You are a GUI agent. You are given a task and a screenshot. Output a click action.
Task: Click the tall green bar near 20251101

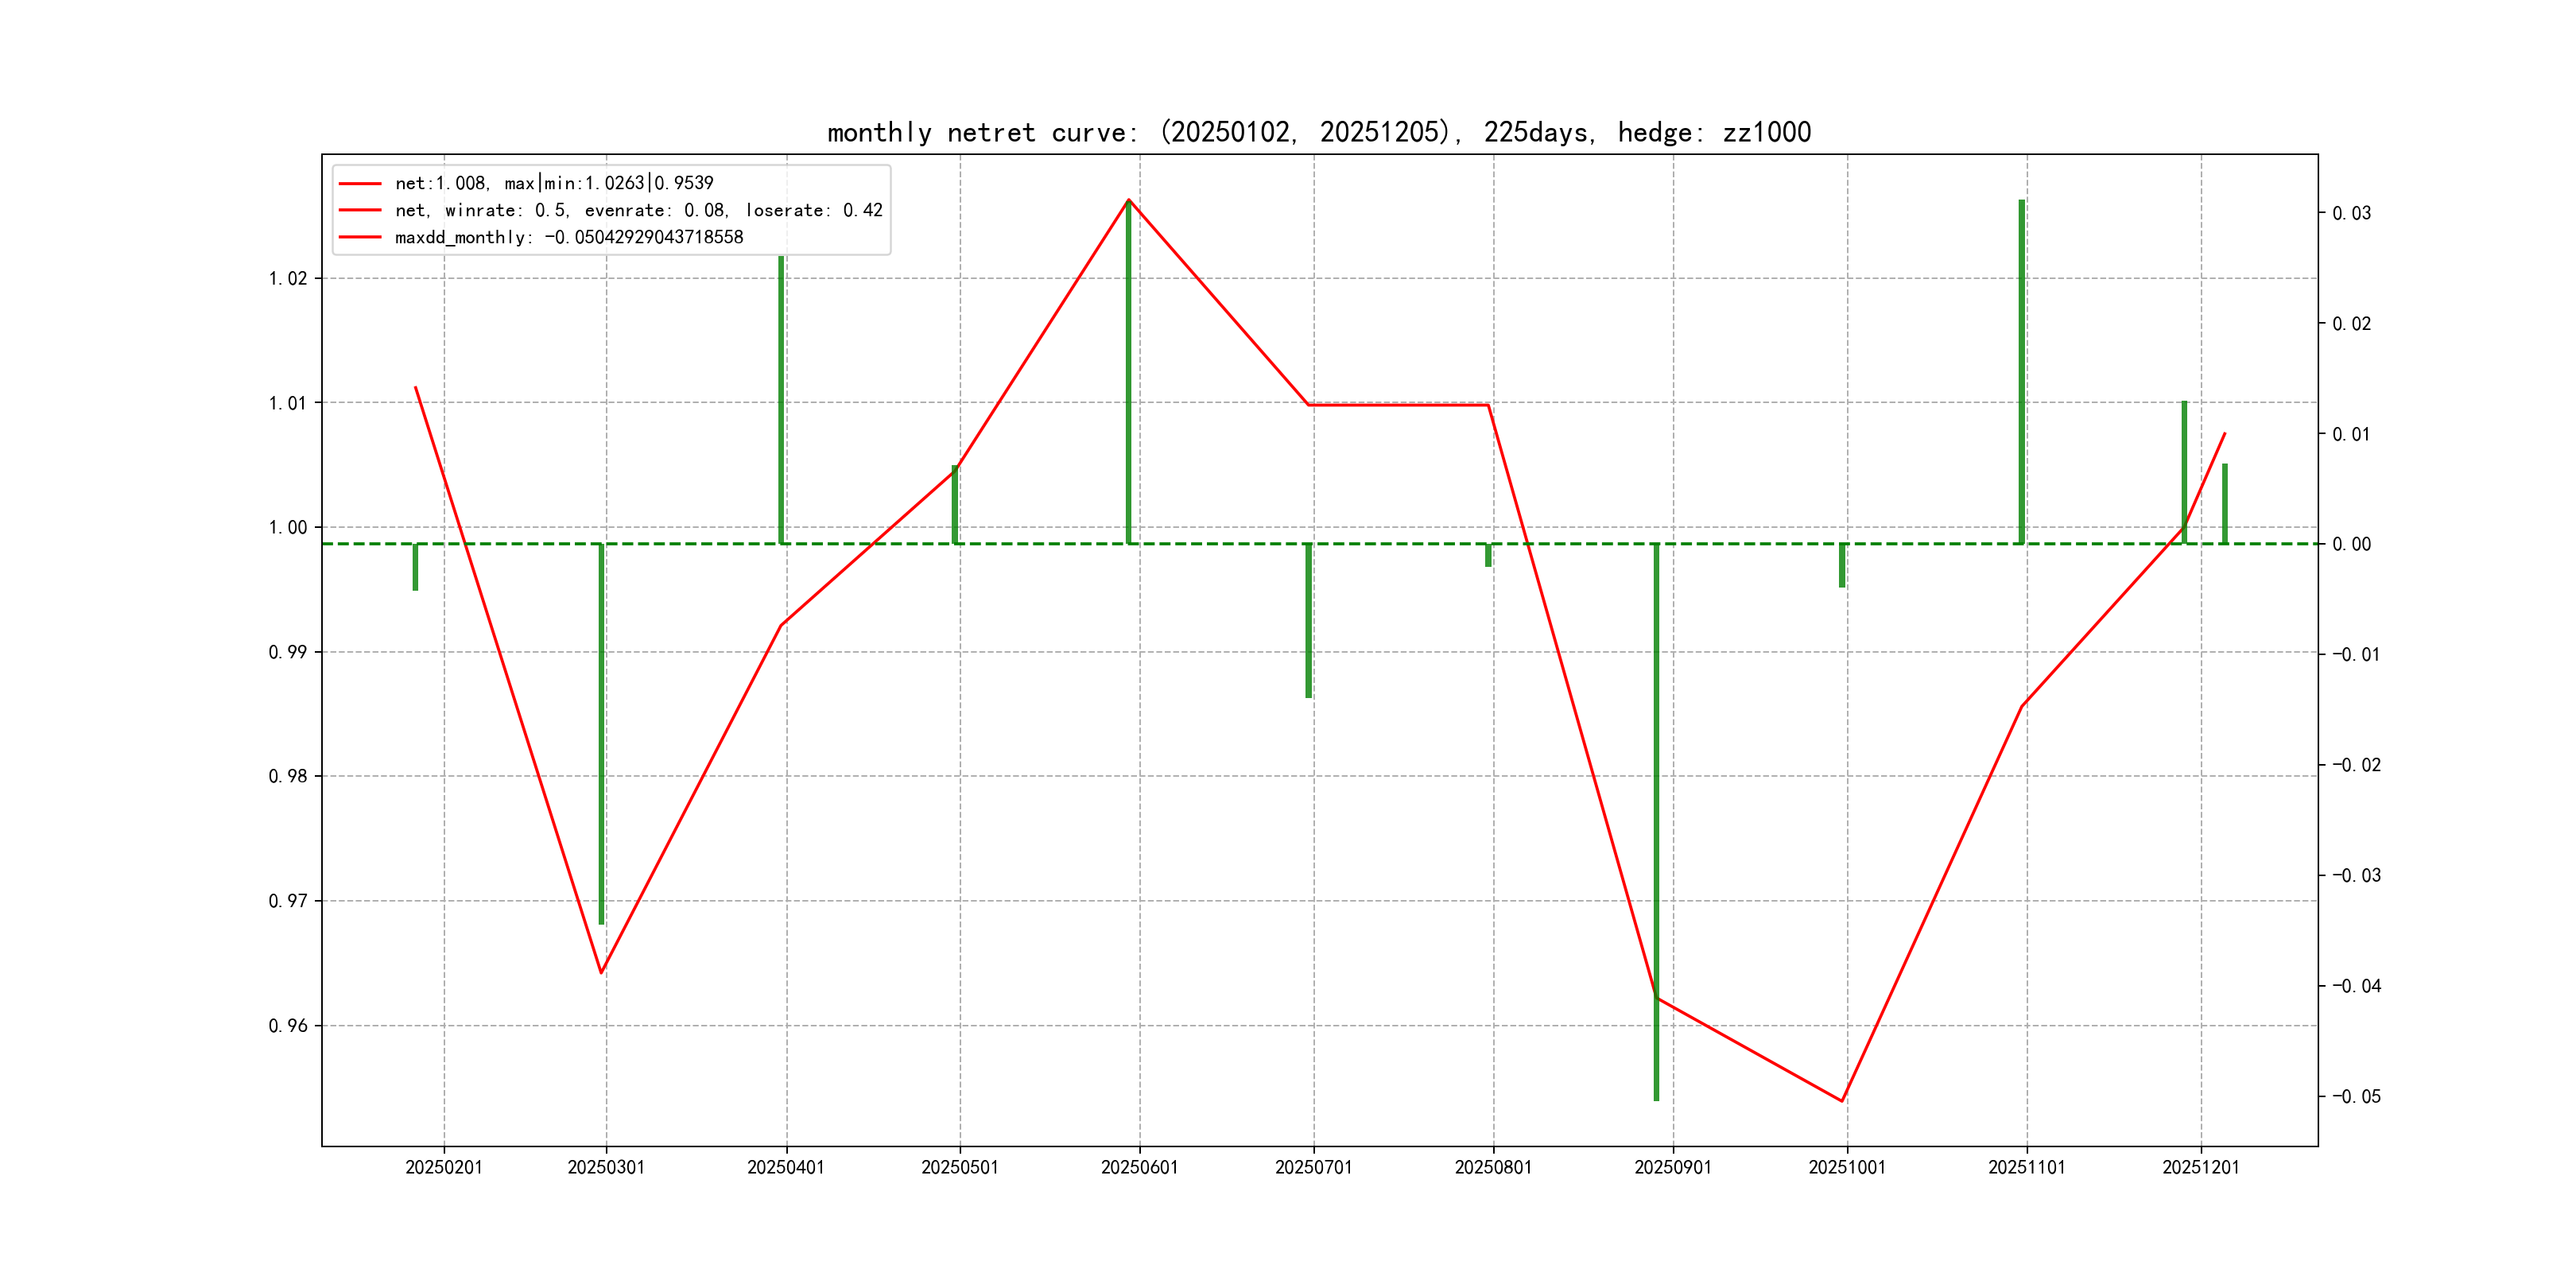[2021, 370]
